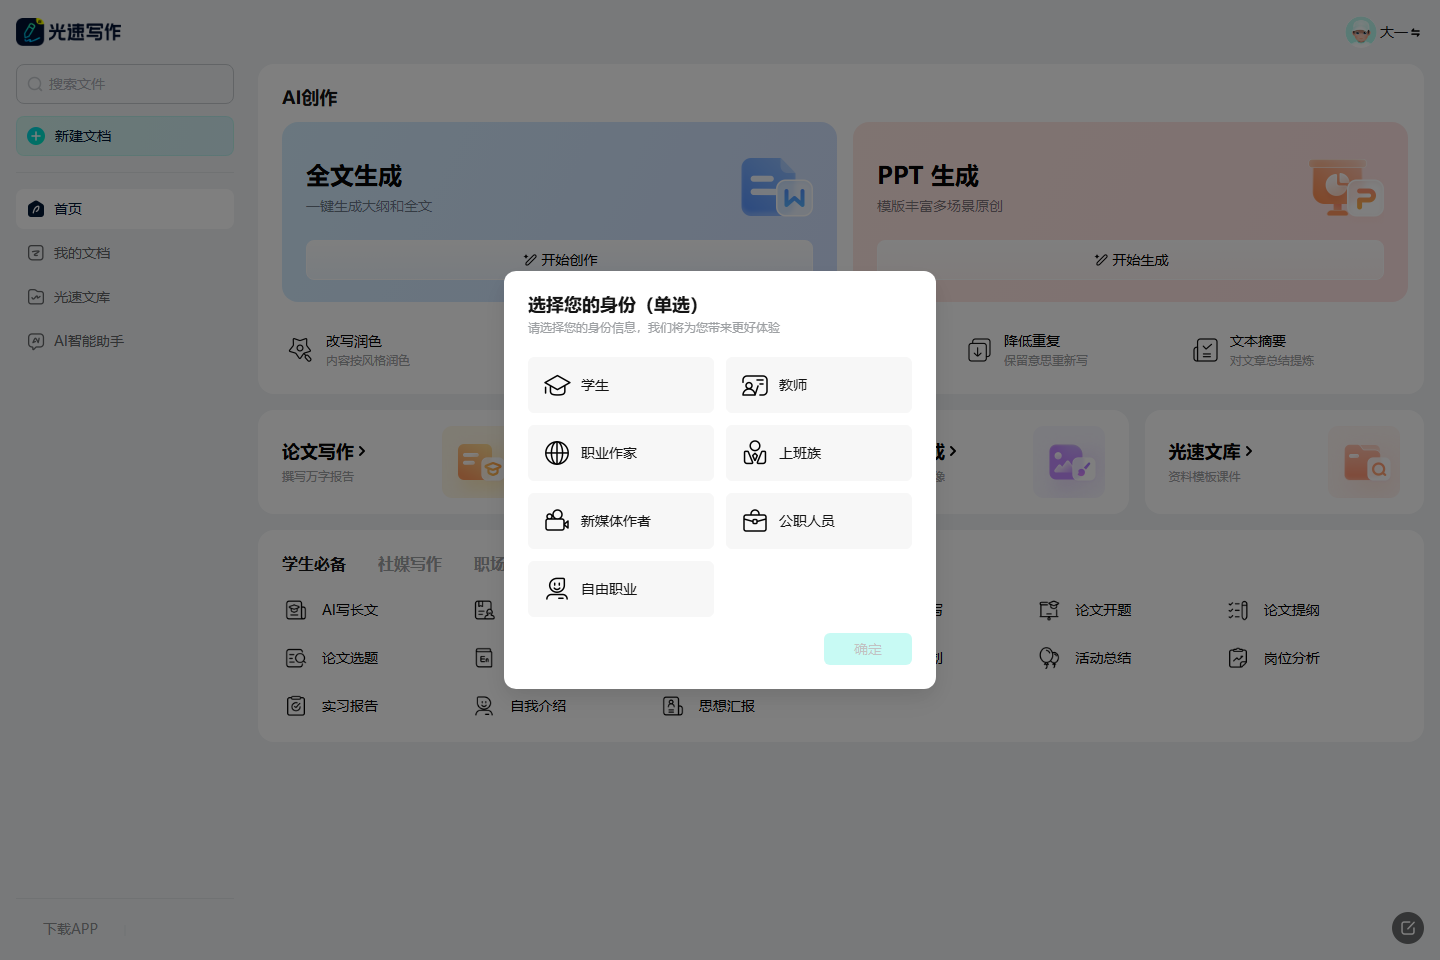Confirm identity with the 确定 button

click(867, 649)
